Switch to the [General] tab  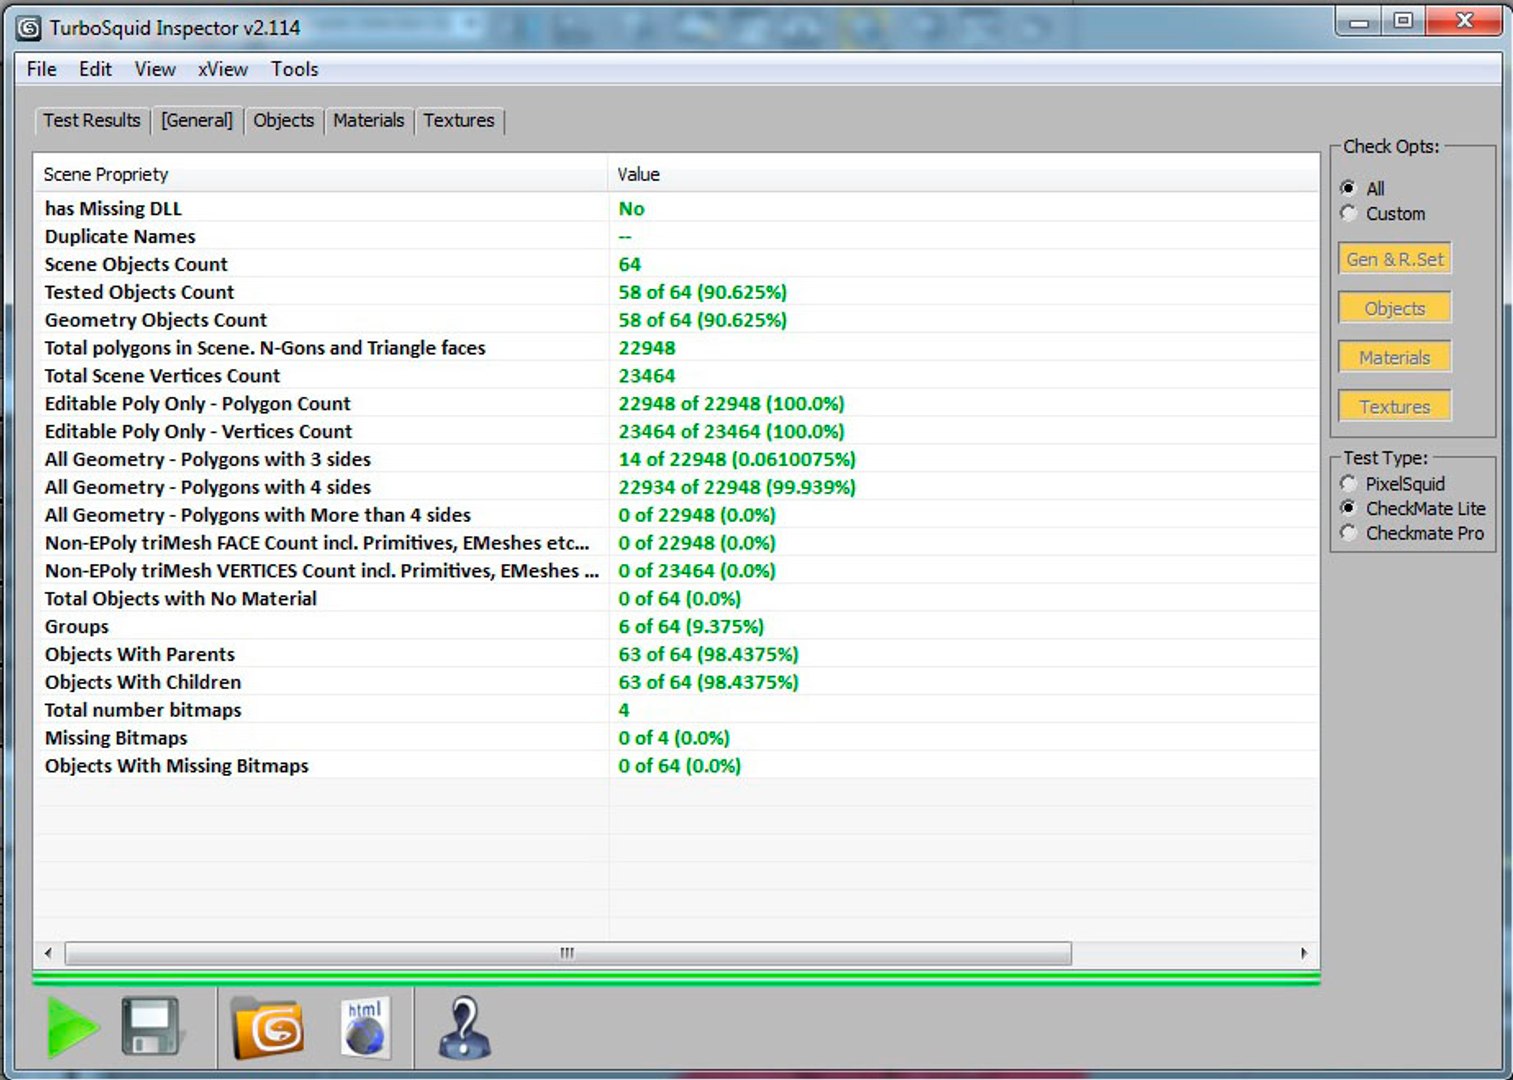coord(197,120)
